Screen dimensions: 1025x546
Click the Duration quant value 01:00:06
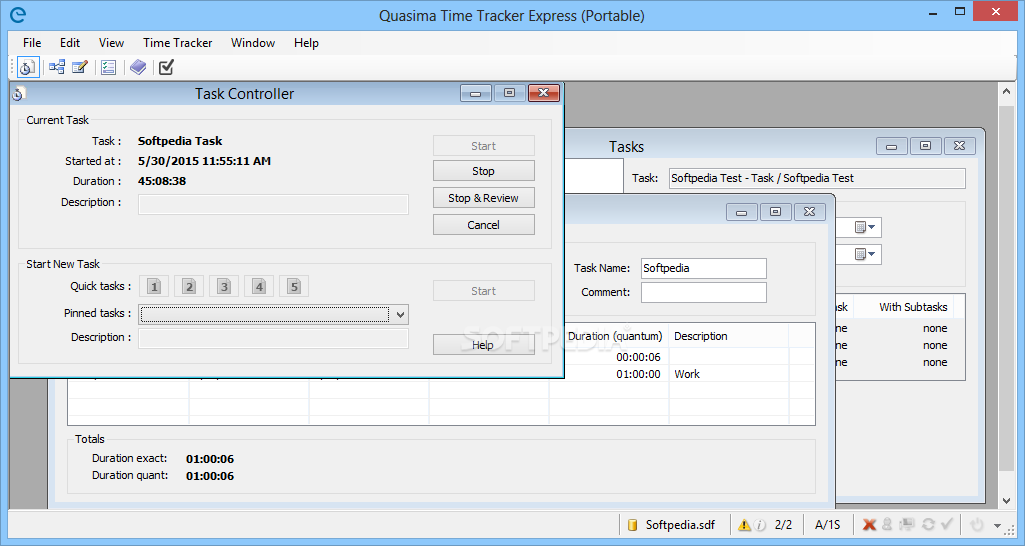click(x=210, y=476)
